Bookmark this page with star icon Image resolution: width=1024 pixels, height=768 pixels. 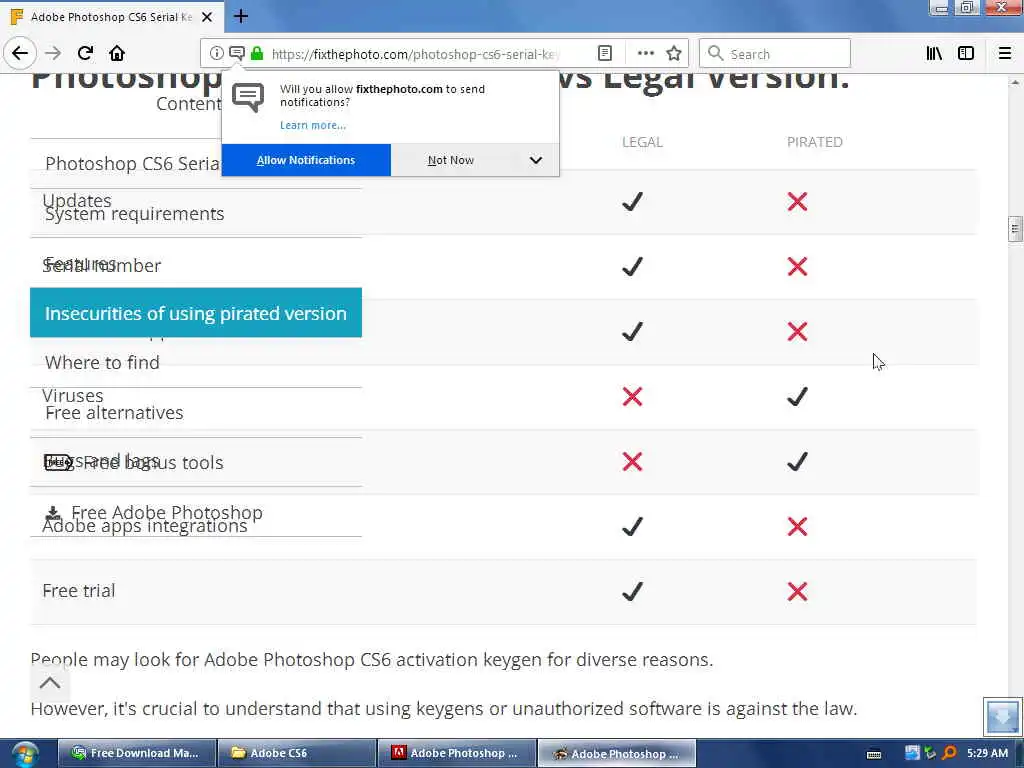[x=674, y=54]
